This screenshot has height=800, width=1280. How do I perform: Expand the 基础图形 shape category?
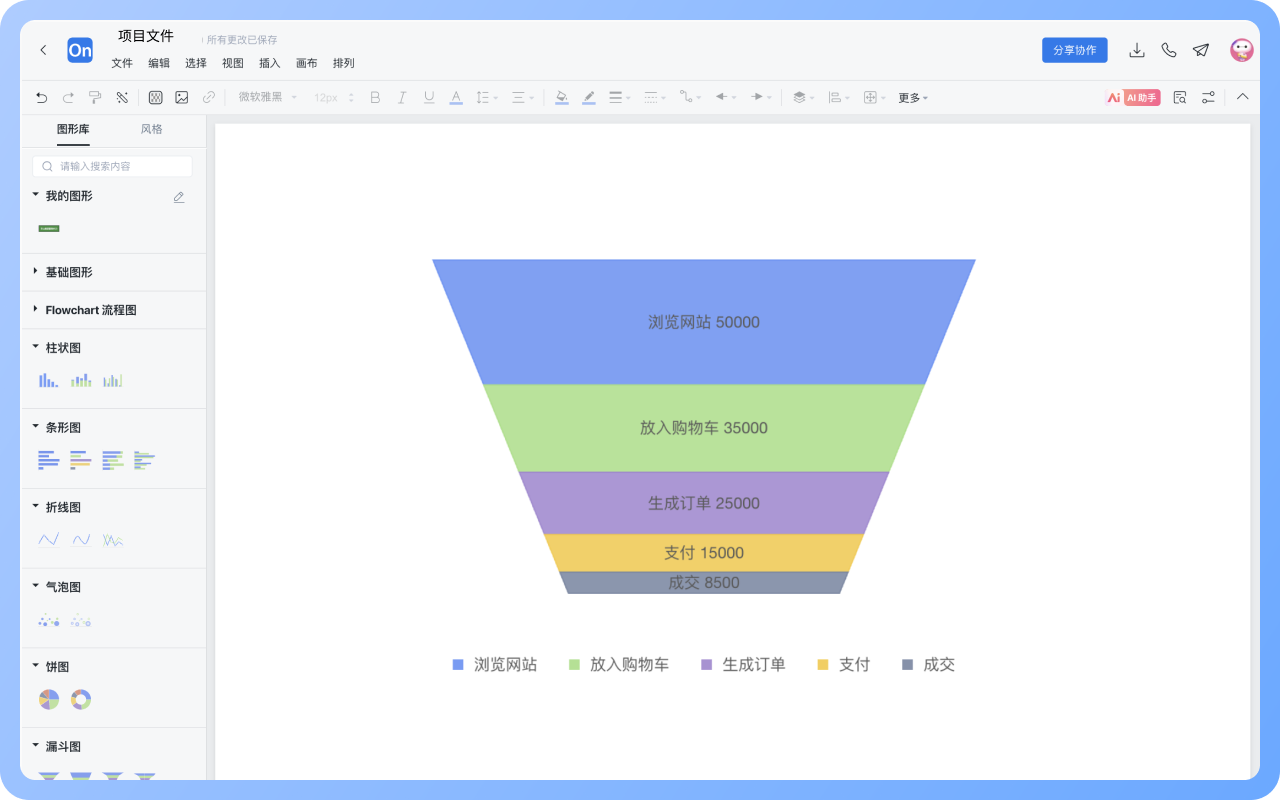click(68, 272)
